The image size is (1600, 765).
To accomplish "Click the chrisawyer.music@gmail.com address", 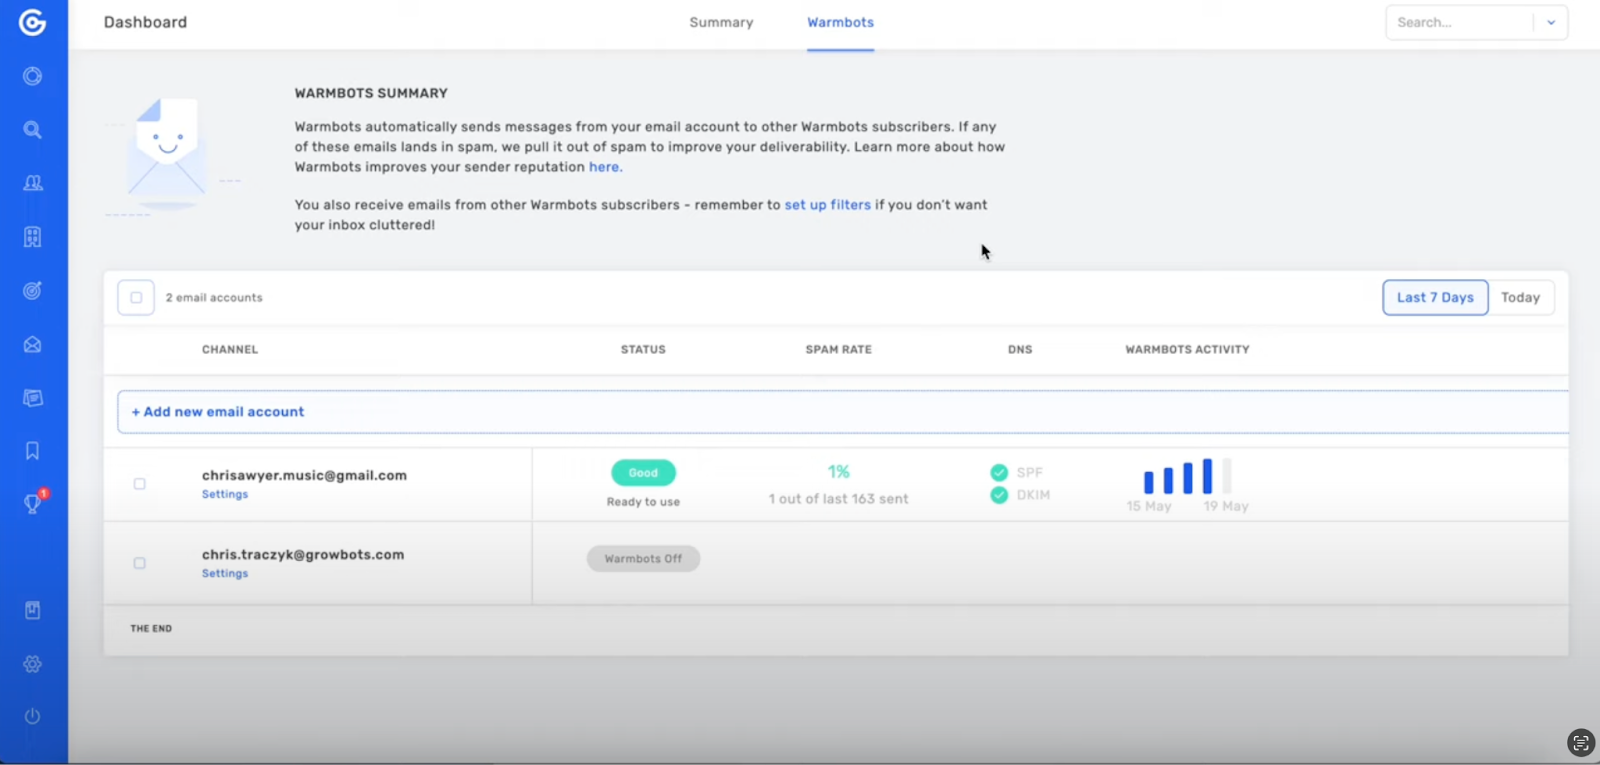I will (304, 475).
